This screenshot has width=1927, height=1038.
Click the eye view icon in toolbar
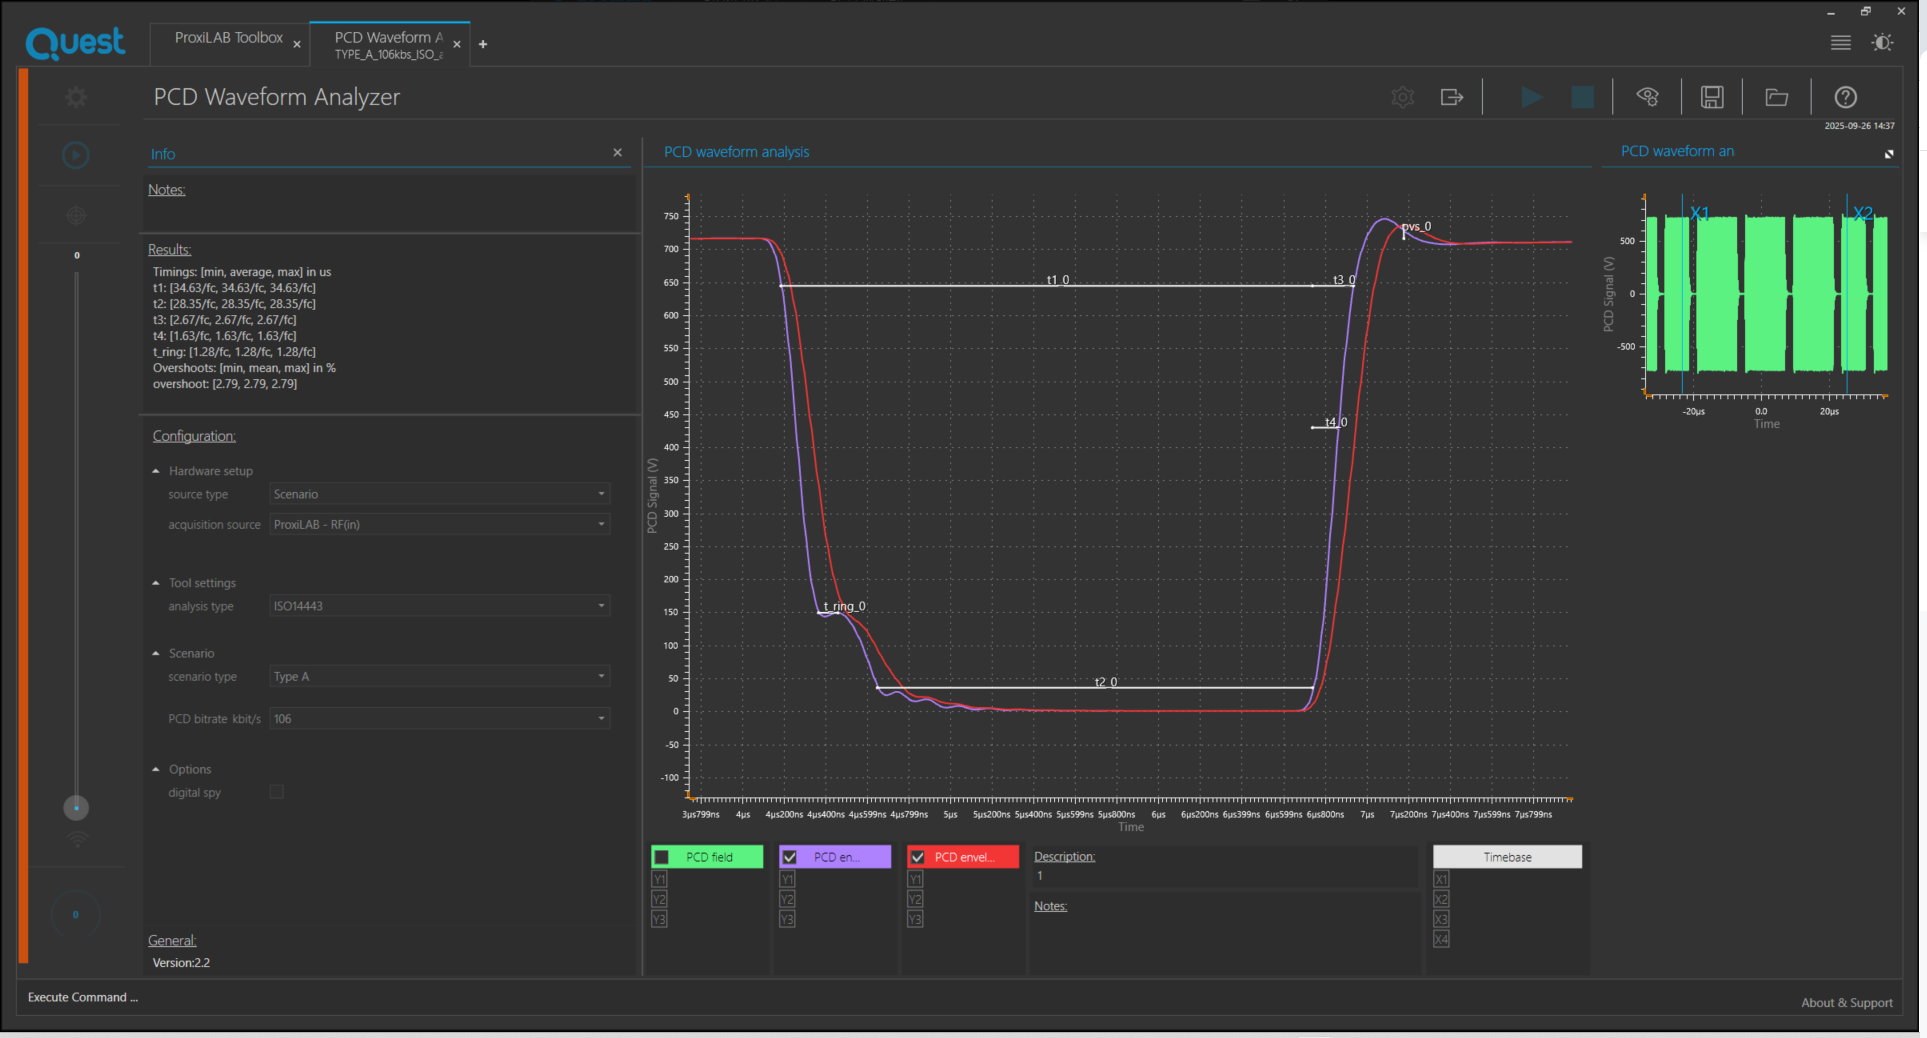click(x=1647, y=97)
